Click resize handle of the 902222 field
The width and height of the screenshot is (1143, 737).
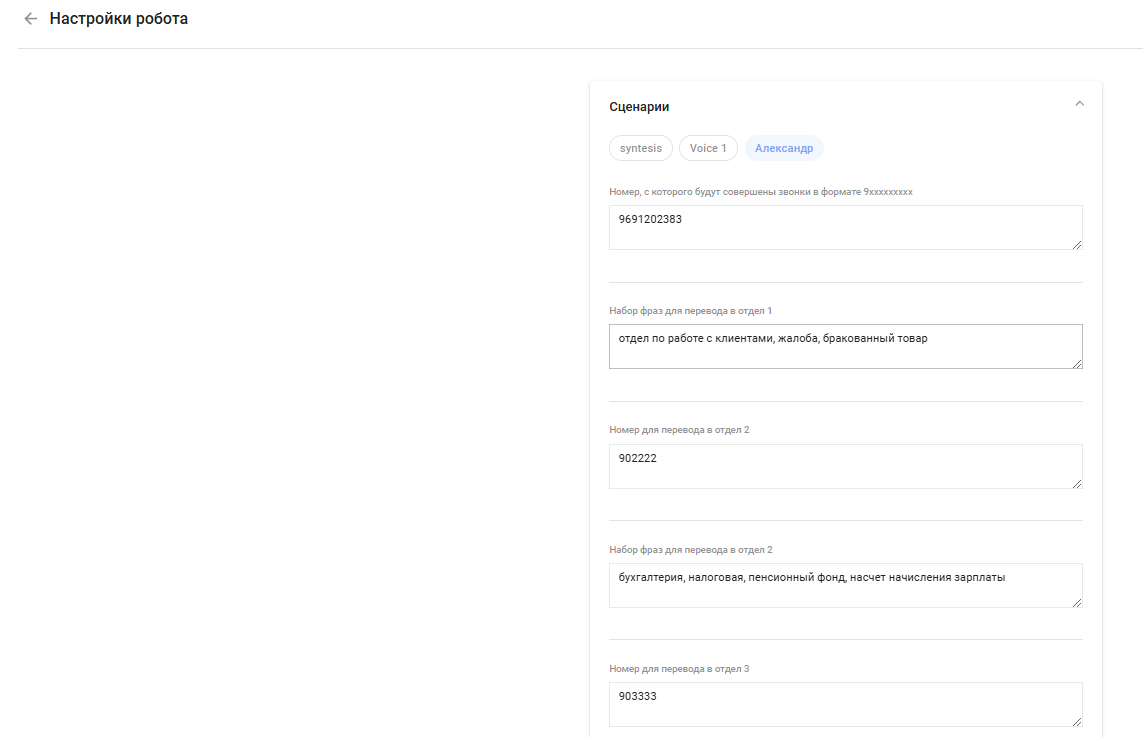click(1077, 483)
